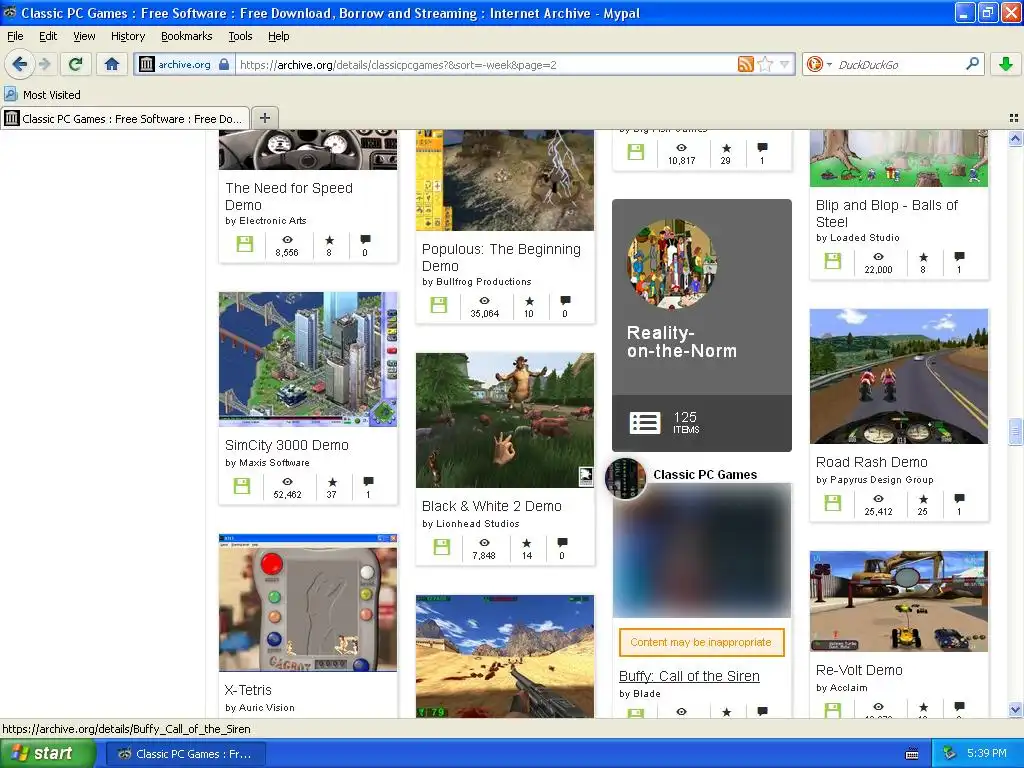Bookmark this page with the star icon
Viewport: 1024px width, 768px height.
pyautogui.click(x=765, y=64)
